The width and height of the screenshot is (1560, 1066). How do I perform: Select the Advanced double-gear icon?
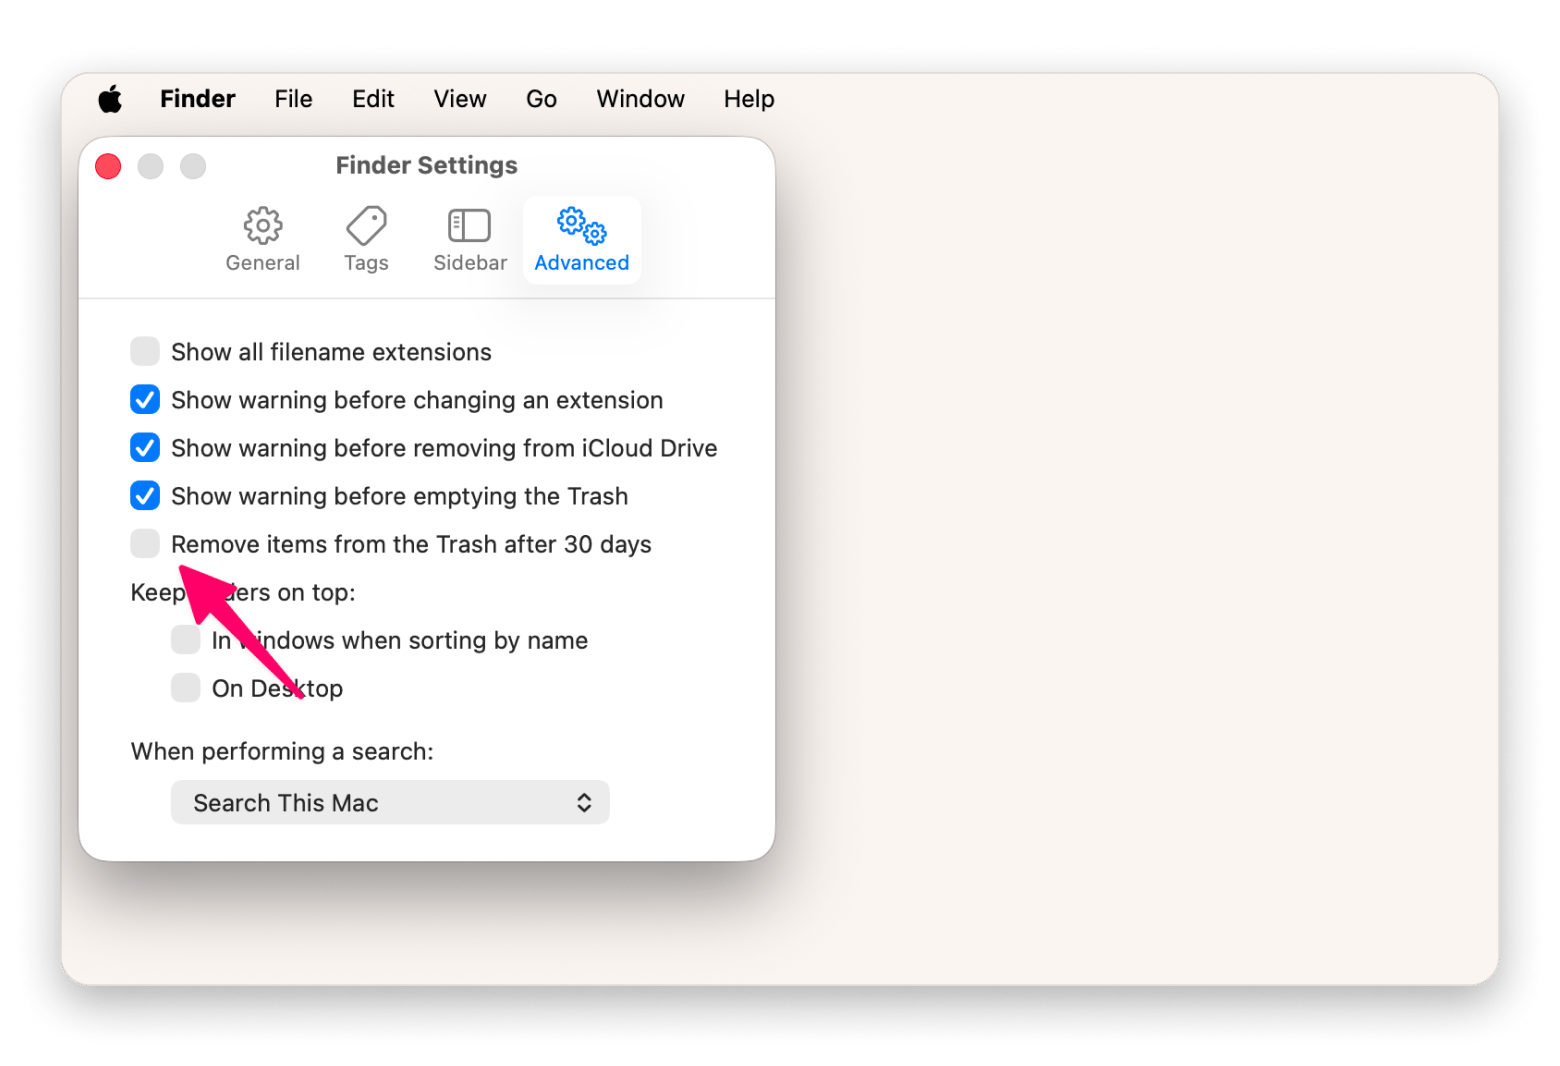click(x=582, y=226)
